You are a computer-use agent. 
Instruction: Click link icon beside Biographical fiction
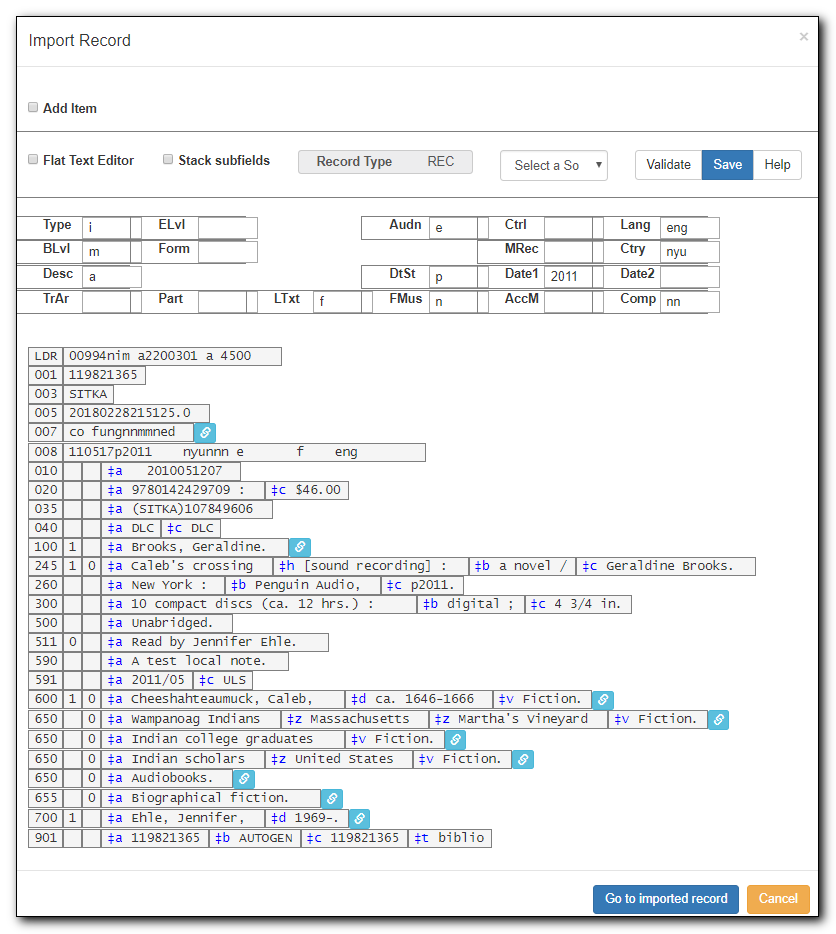tap(332, 798)
